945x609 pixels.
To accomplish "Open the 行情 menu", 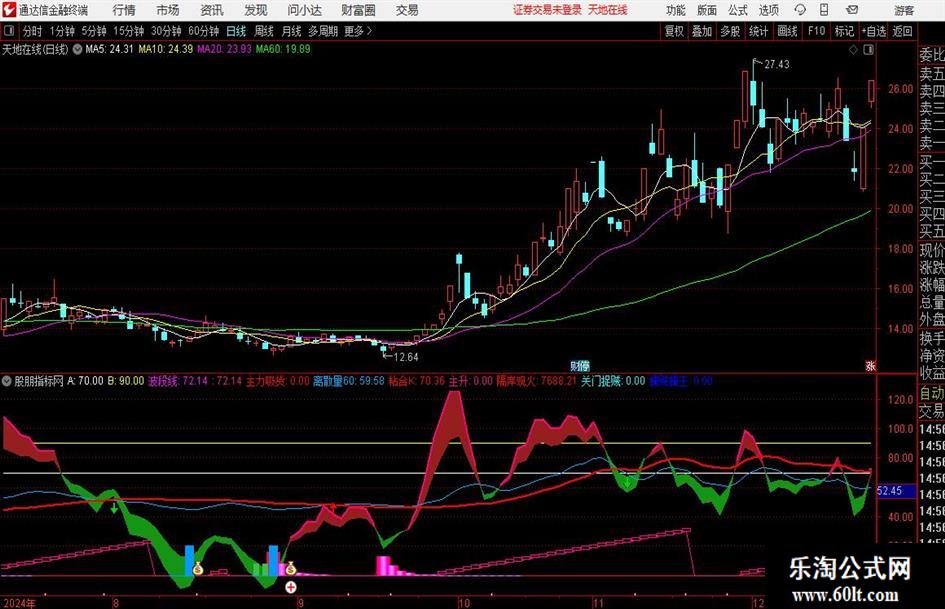I will tap(124, 10).
